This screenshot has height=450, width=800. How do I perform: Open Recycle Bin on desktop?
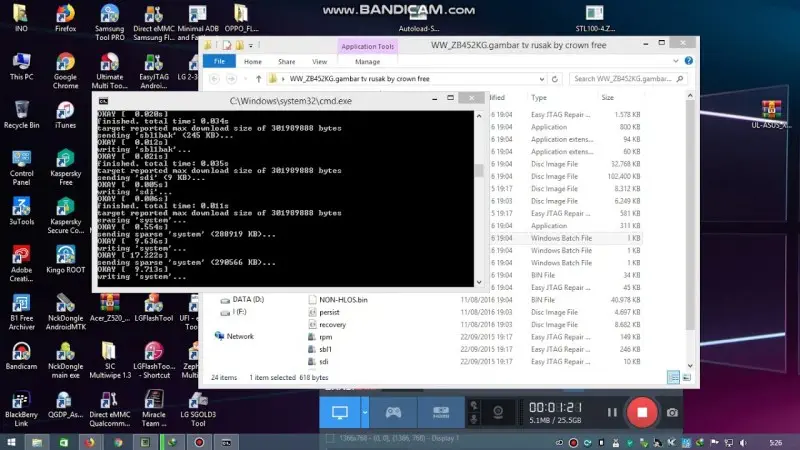pyautogui.click(x=21, y=115)
